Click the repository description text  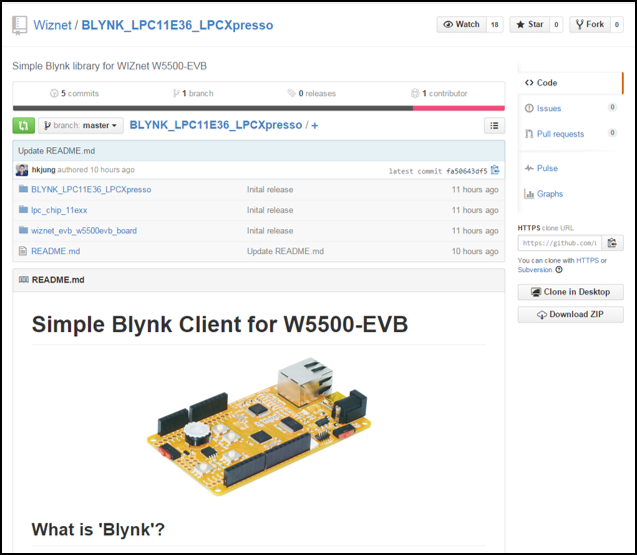(x=109, y=66)
